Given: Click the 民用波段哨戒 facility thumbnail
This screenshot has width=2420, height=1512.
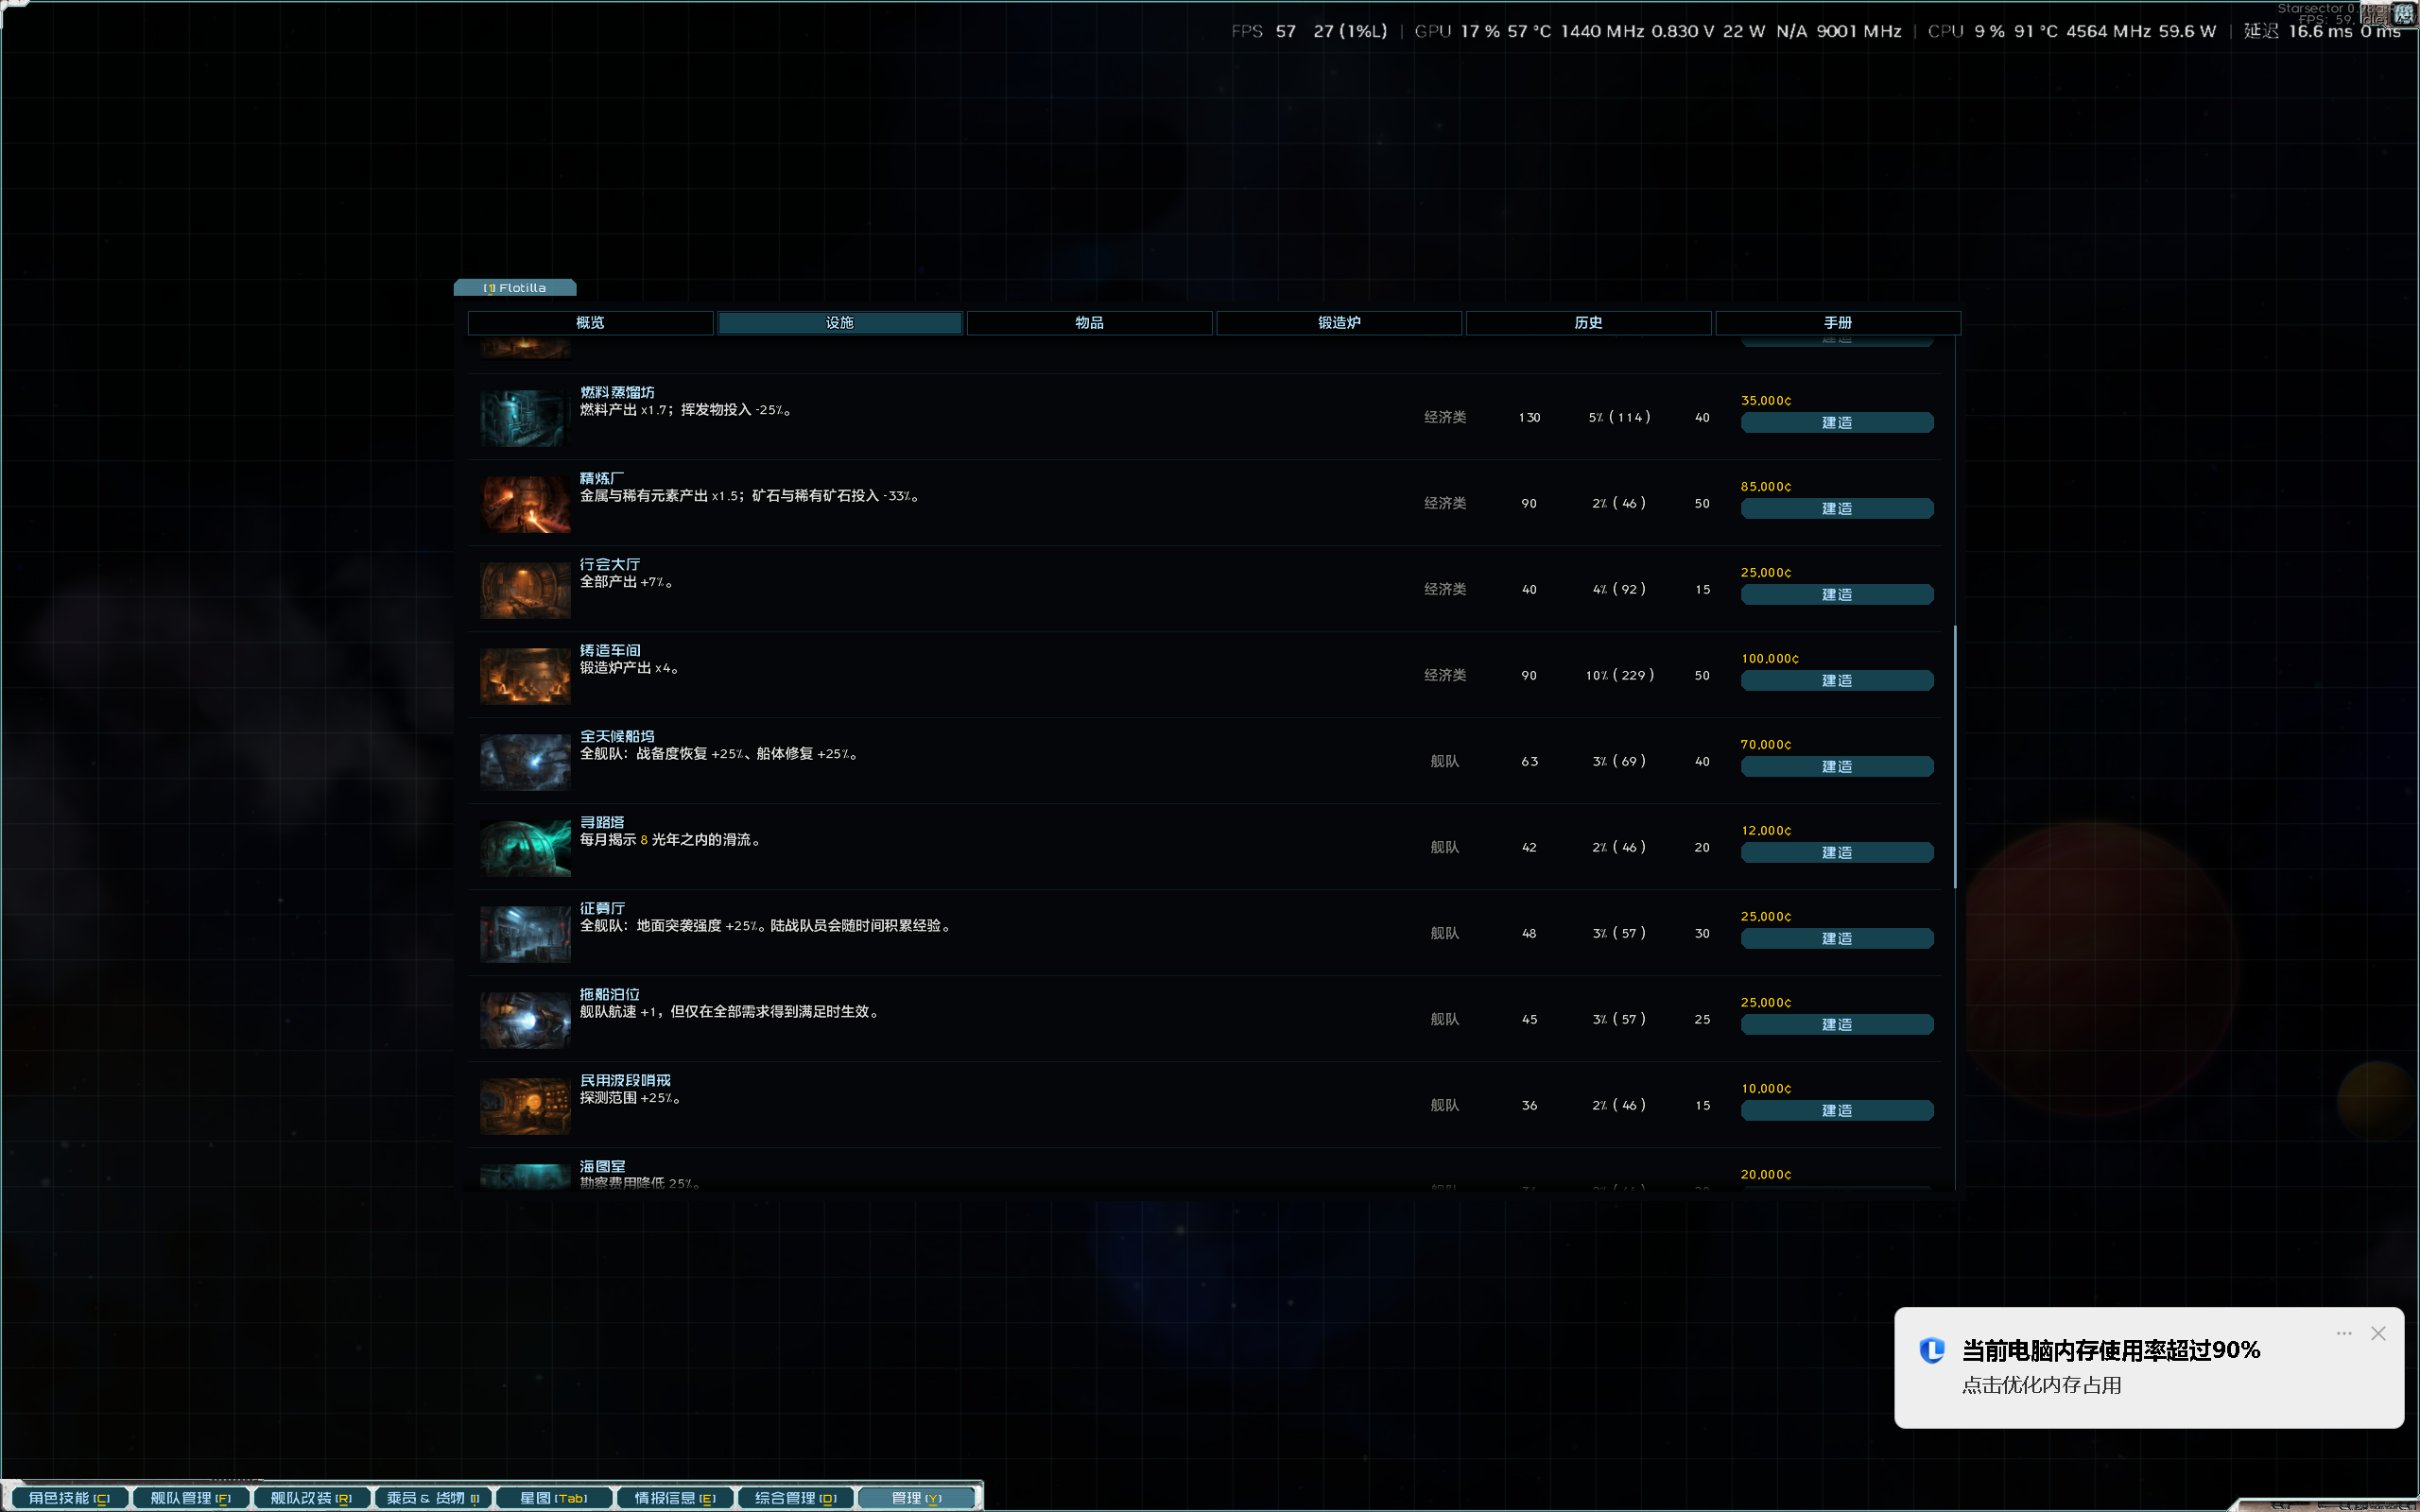Looking at the screenshot, I should point(525,1106).
